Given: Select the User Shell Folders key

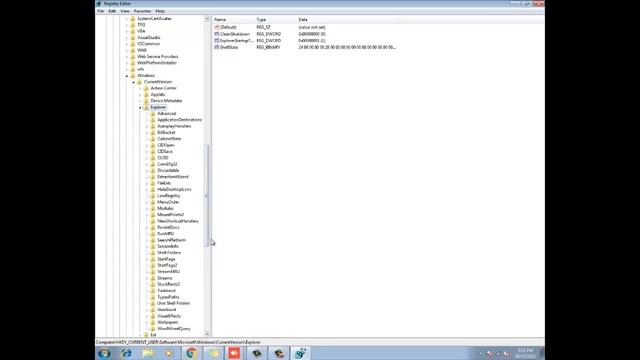Looking at the screenshot, I should [173, 303].
